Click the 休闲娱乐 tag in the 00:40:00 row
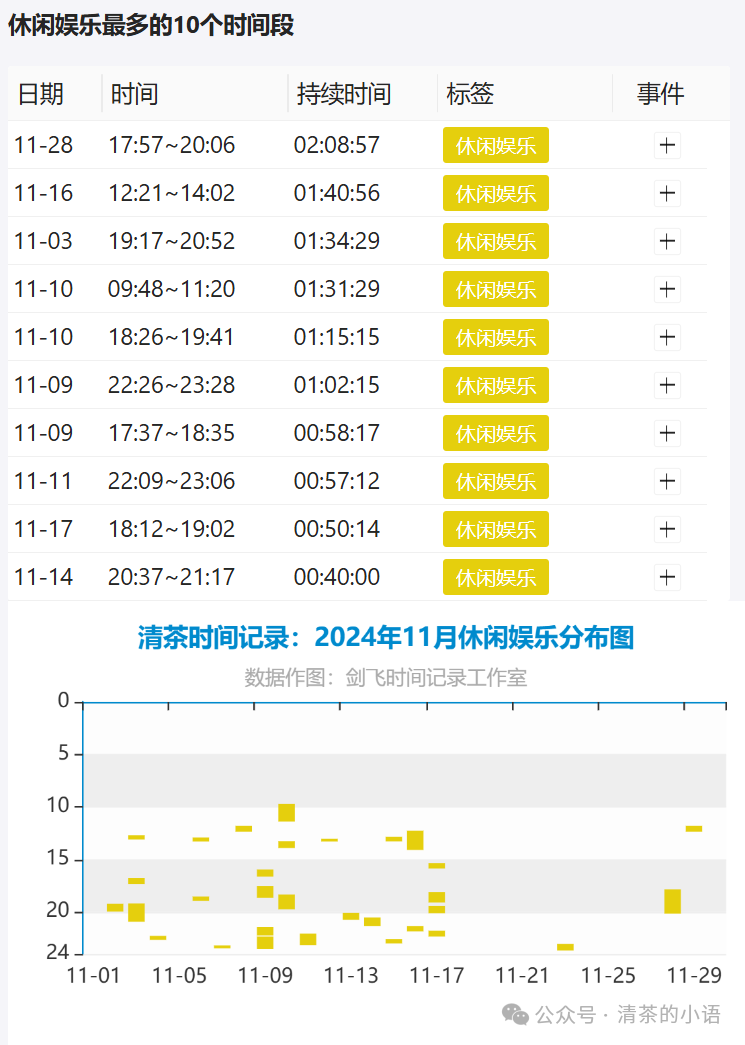 point(496,577)
